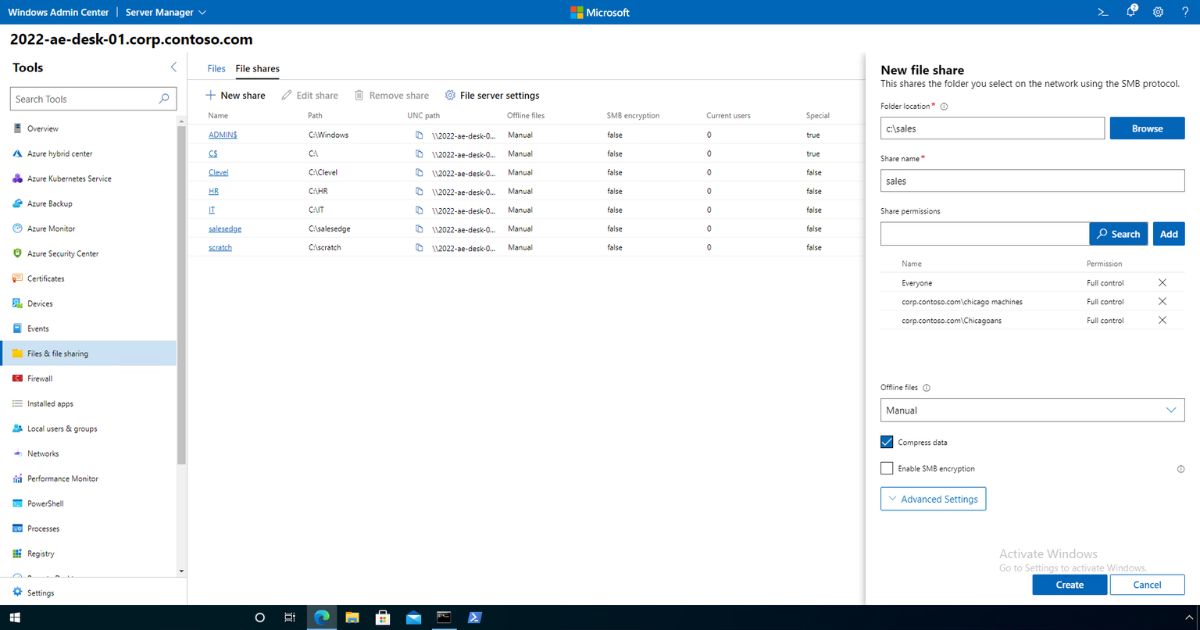Click Edit share in toolbar
This screenshot has height=630, width=1200.
(310, 95)
